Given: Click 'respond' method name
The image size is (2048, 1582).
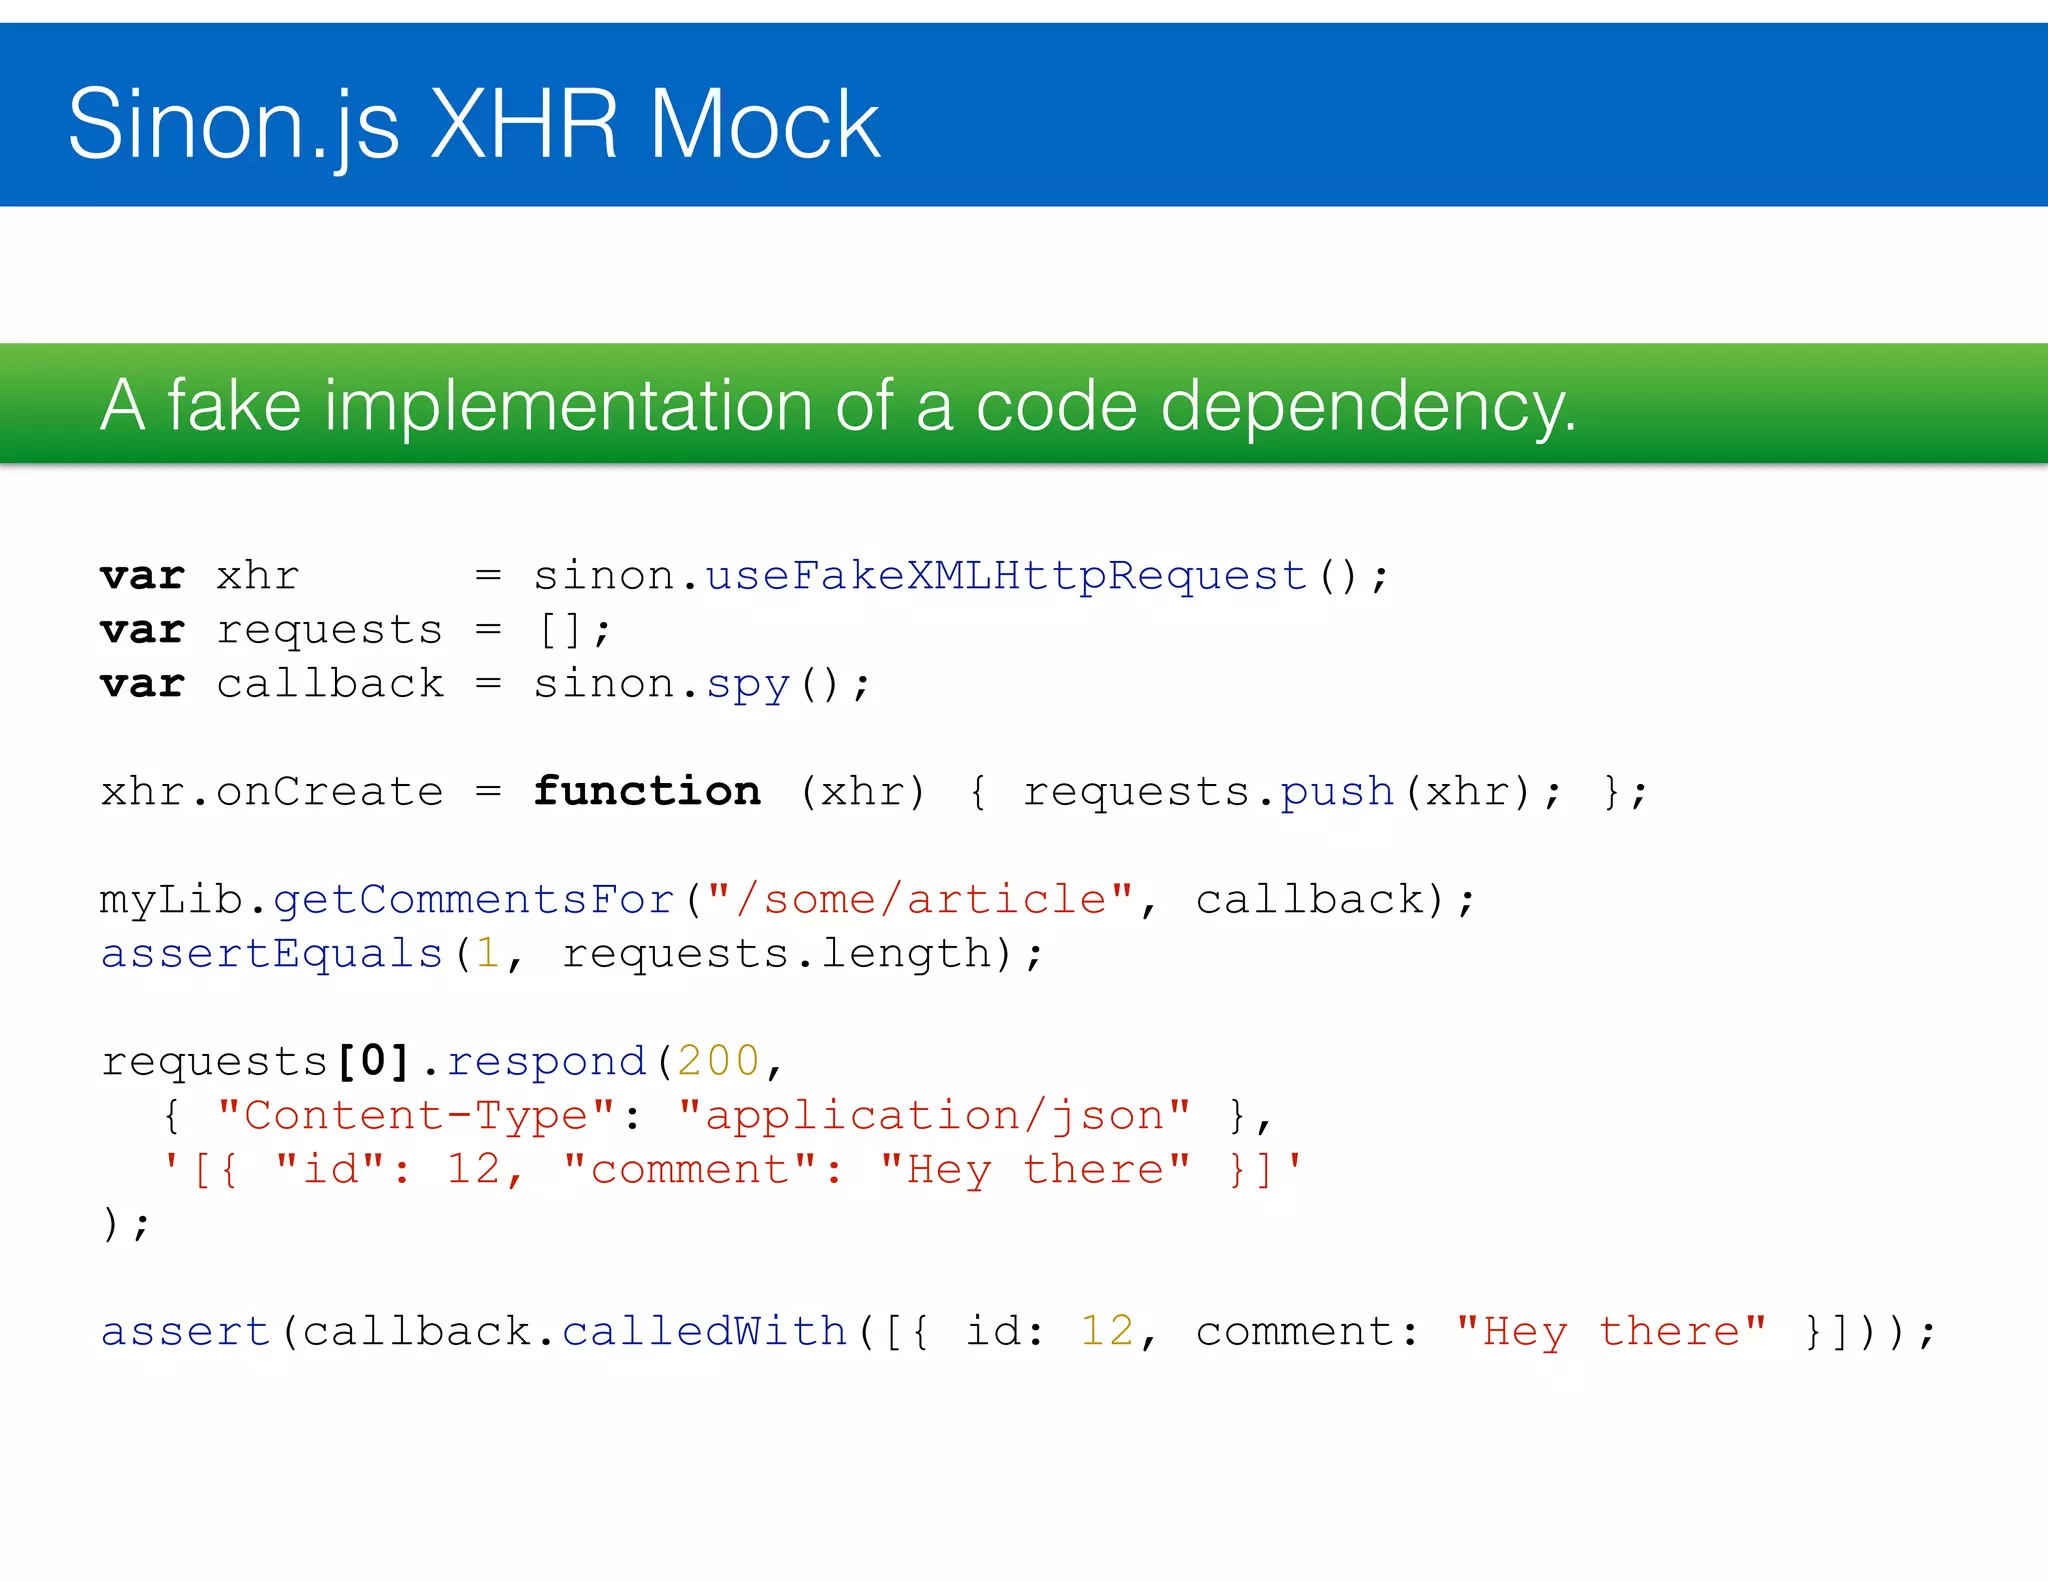Looking at the screenshot, I should click(x=546, y=1062).
